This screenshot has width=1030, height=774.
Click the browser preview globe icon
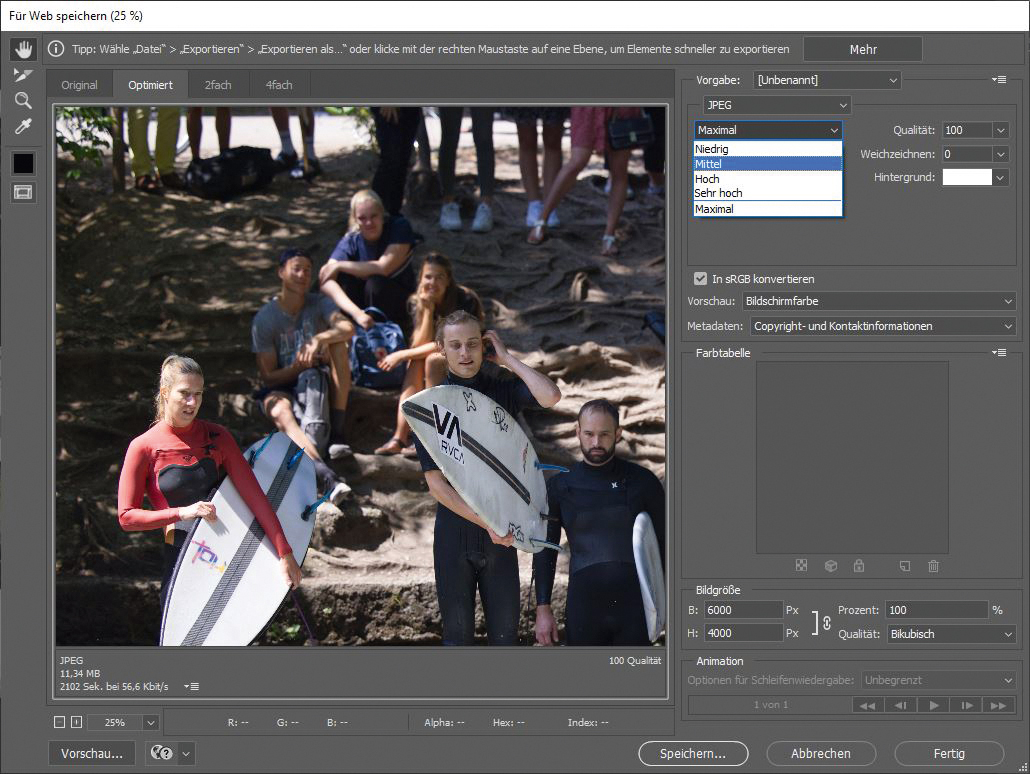[x=161, y=754]
